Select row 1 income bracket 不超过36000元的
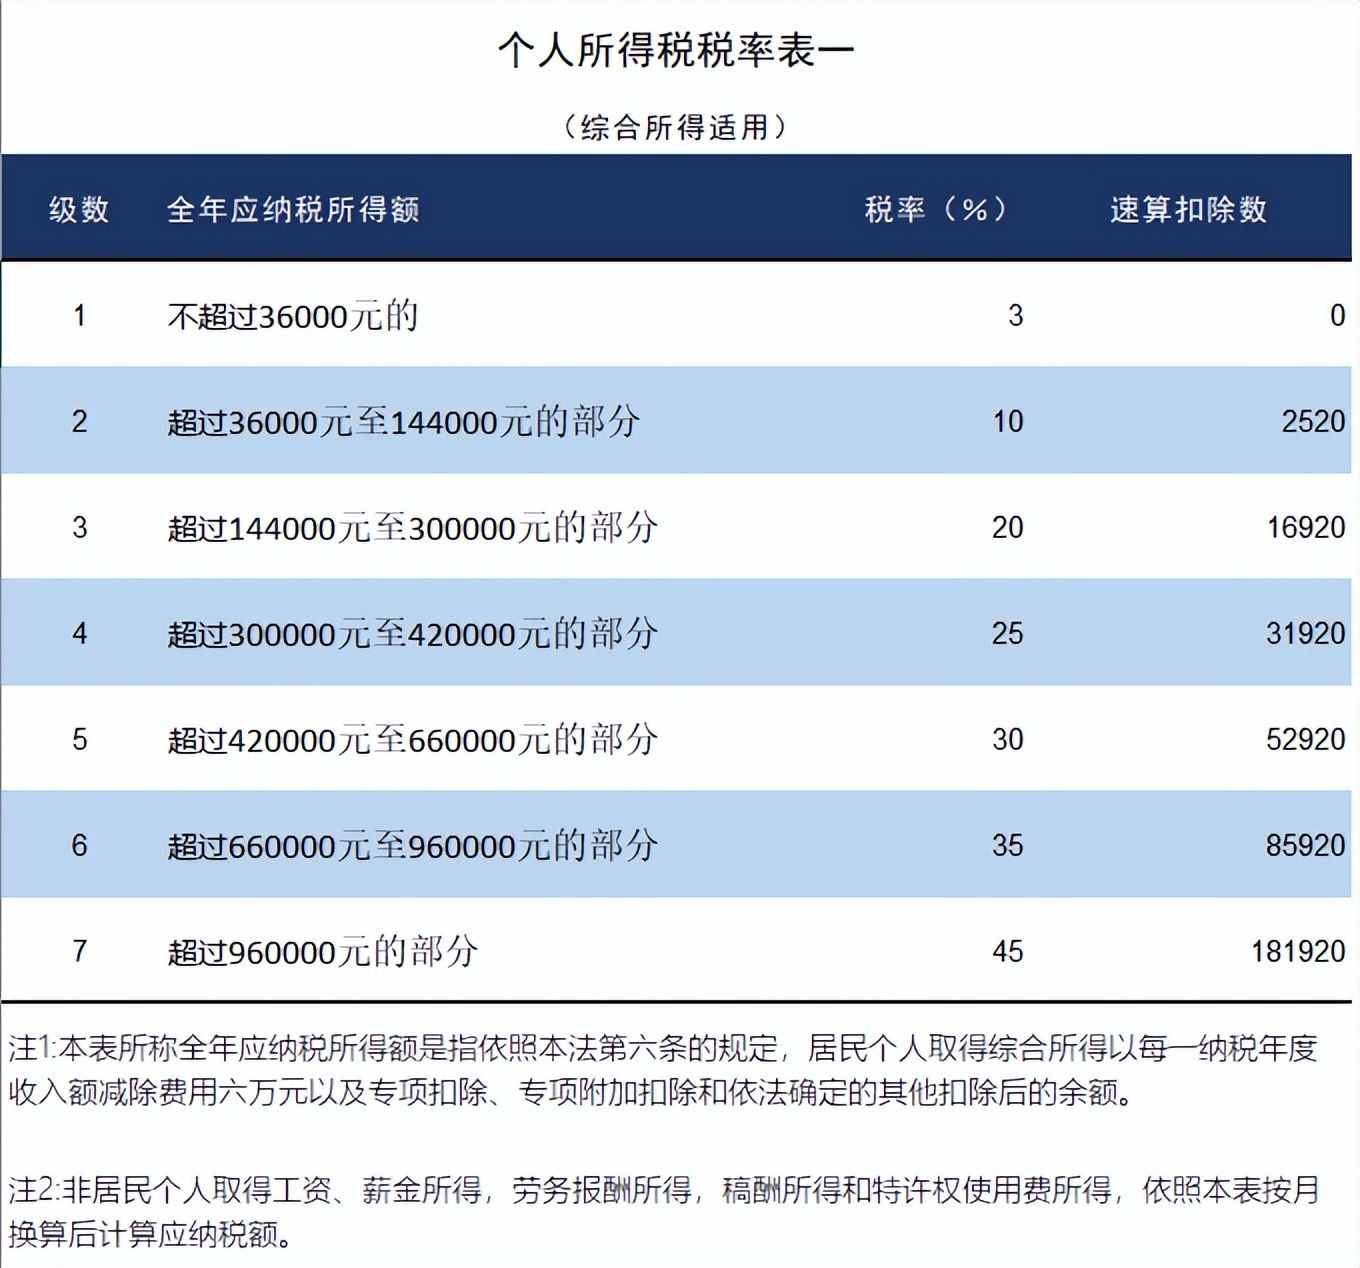1360x1268 pixels. point(293,315)
